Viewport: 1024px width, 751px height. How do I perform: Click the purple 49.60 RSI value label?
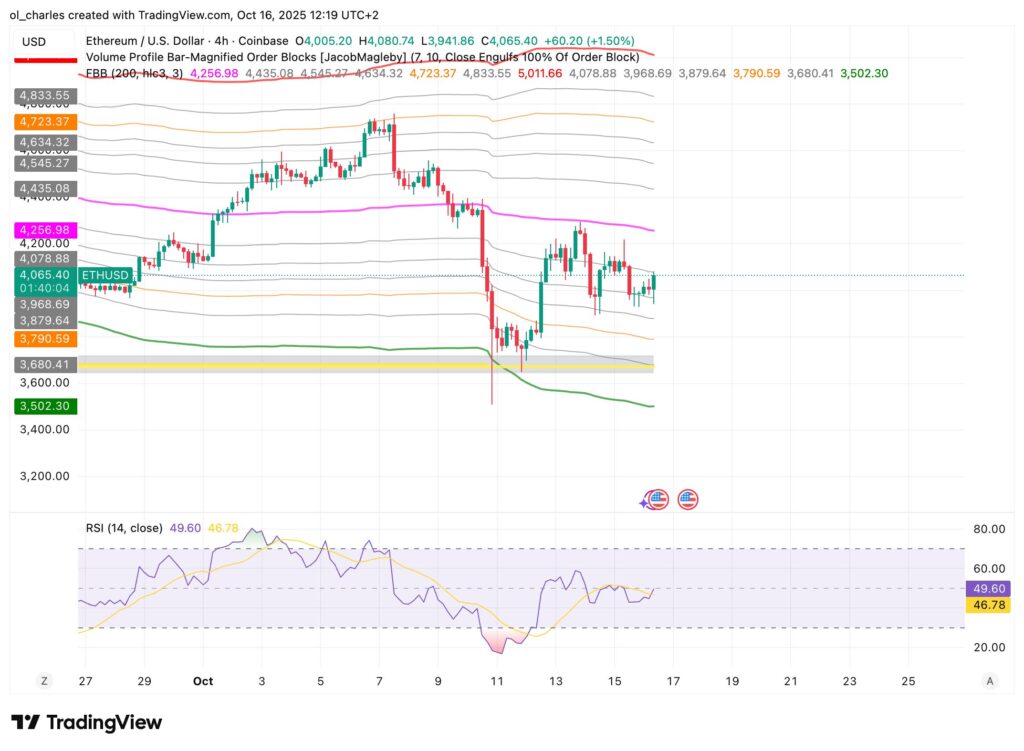(989, 590)
